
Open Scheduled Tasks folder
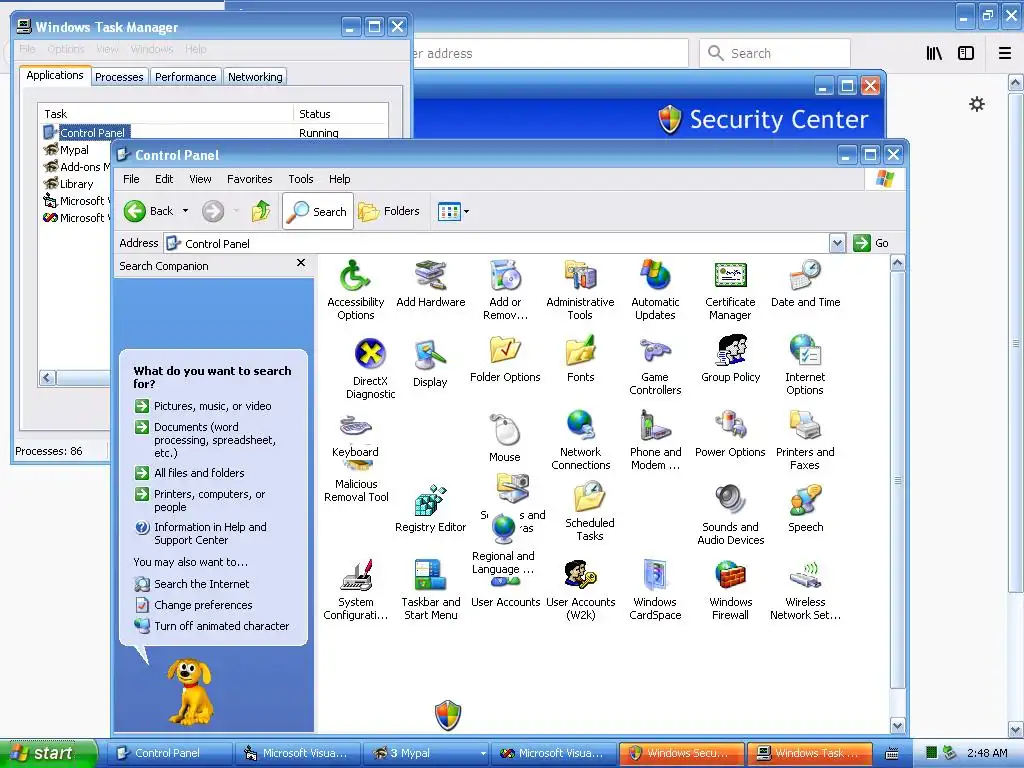[589, 511]
